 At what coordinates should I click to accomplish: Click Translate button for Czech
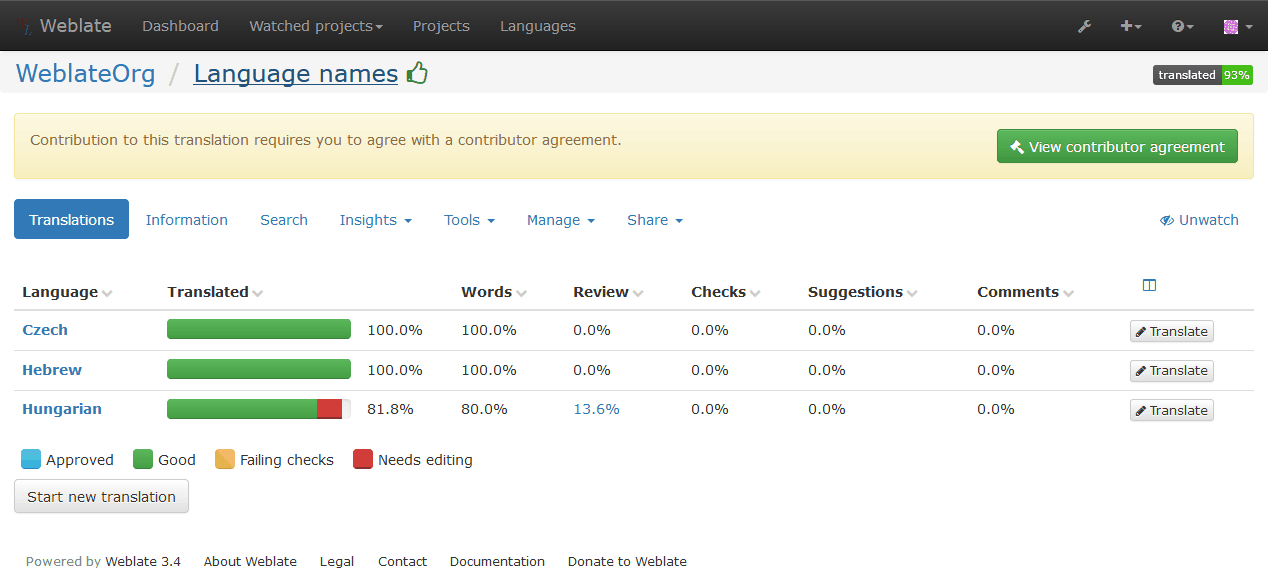click(x=1172, y=331)
